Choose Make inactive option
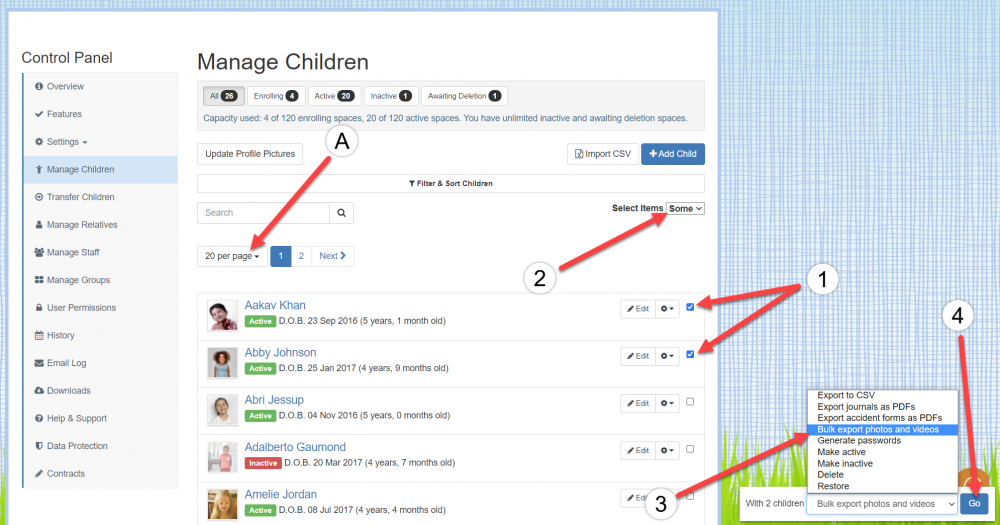 [x=882, y=464]
